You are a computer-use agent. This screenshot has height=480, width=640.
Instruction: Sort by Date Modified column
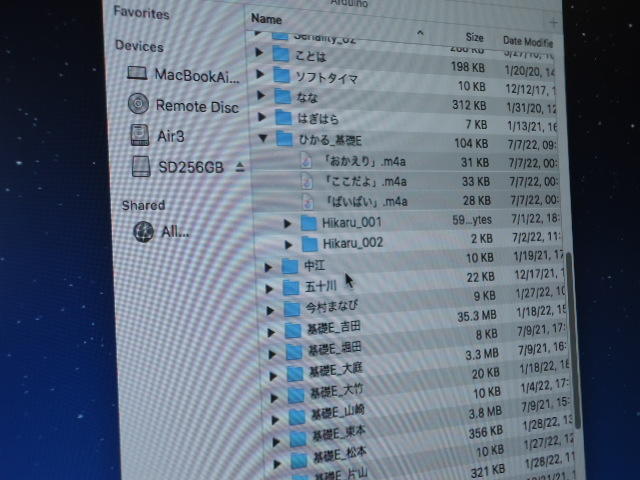528,41
